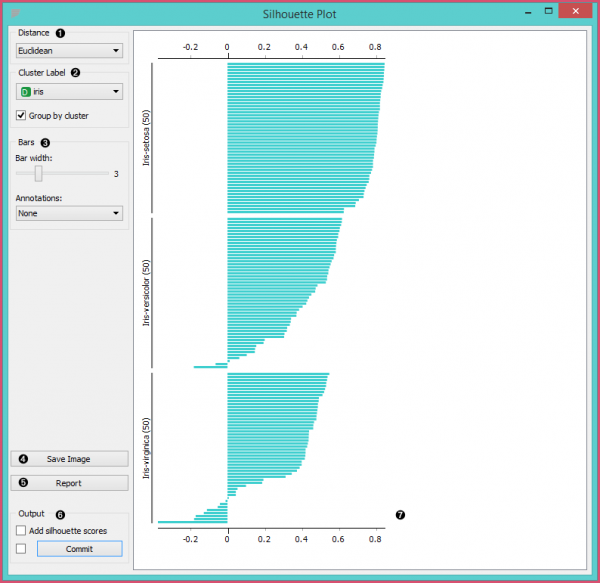The image size is (600, 583).
Task: Minimize the Silhouette Plot window
Action: pyautogui.click(x=528, y=12)
